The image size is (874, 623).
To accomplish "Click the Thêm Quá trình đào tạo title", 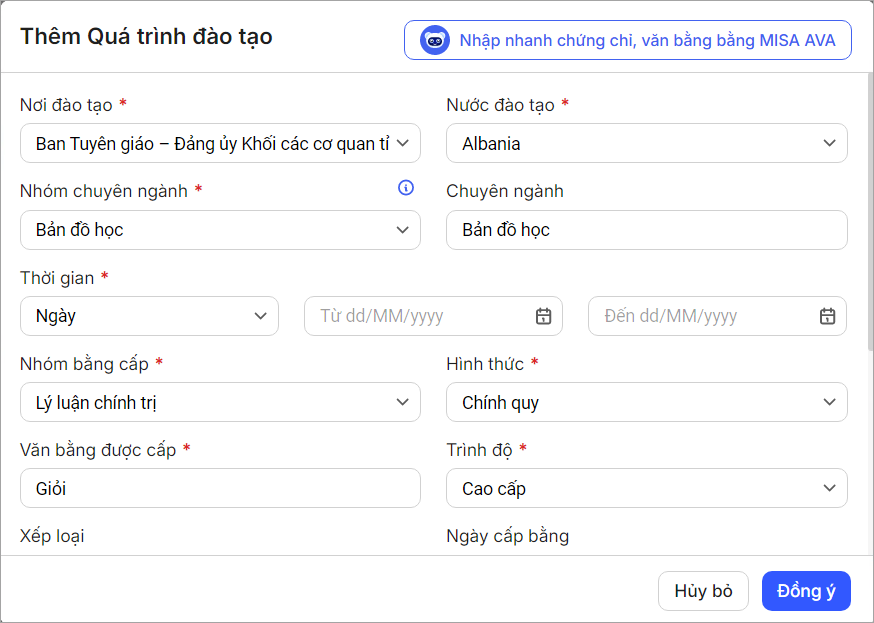I will 147,37.
